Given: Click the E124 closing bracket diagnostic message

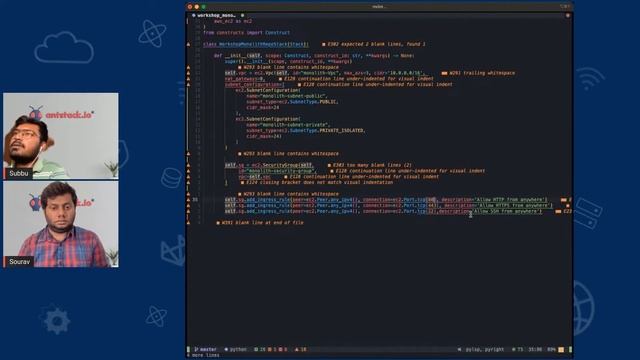Looking at the screenshot, I should click(x=317, y=182).
